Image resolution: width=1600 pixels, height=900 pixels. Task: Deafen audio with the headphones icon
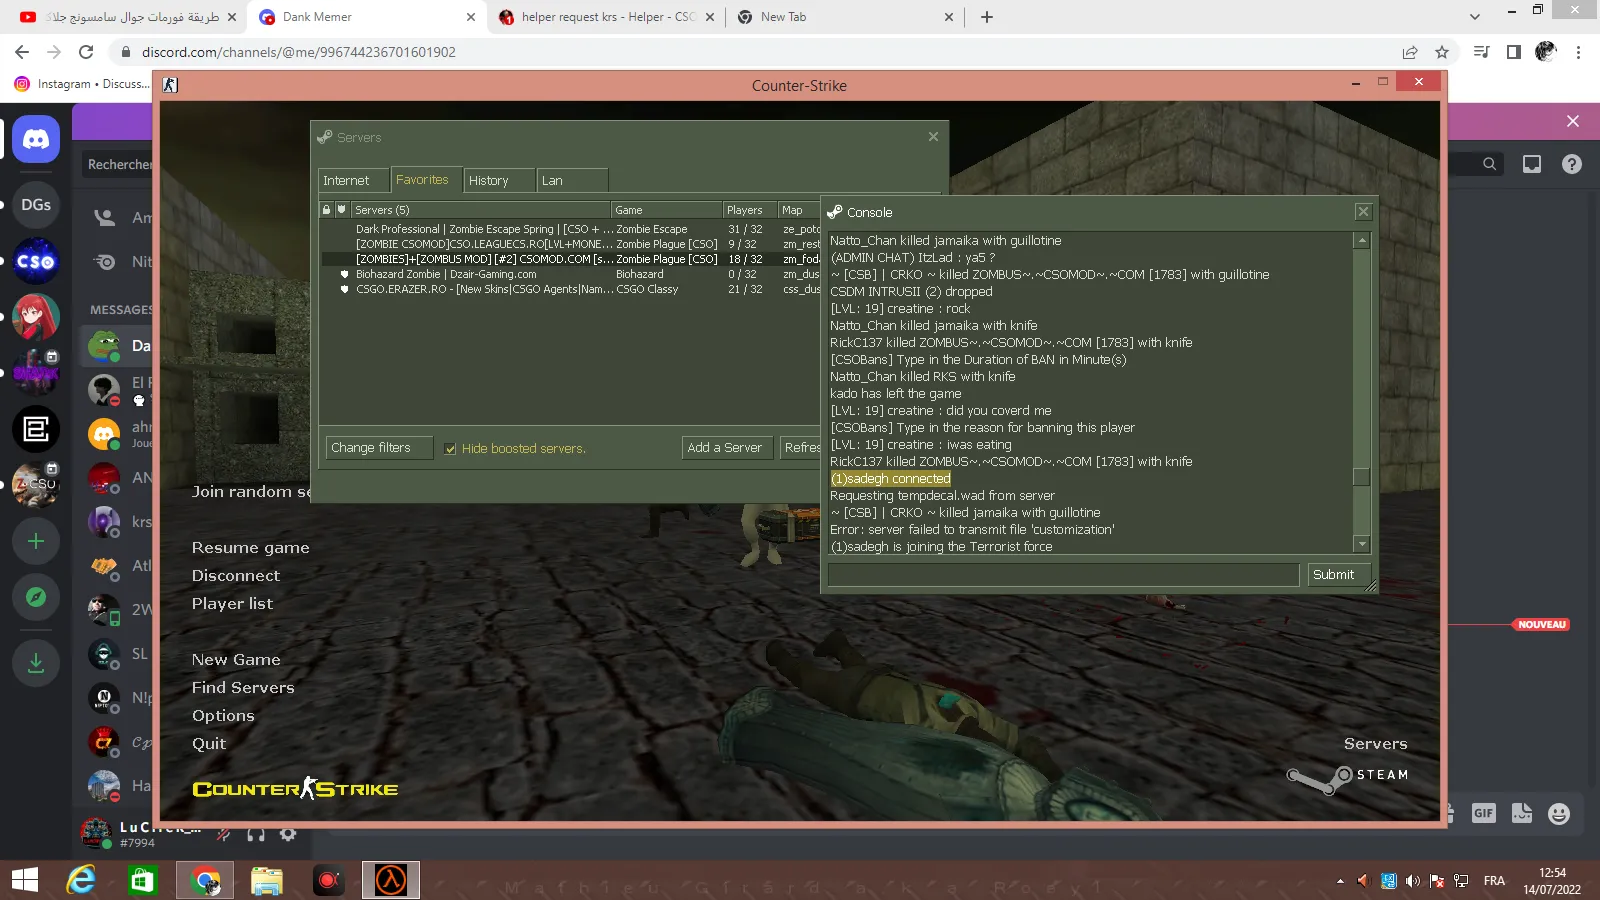(256, 833)
